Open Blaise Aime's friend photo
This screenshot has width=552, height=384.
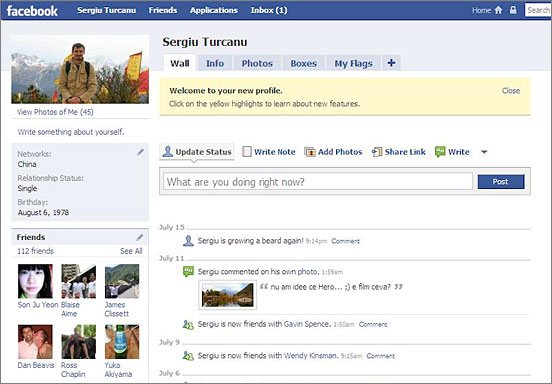[79, 281]
